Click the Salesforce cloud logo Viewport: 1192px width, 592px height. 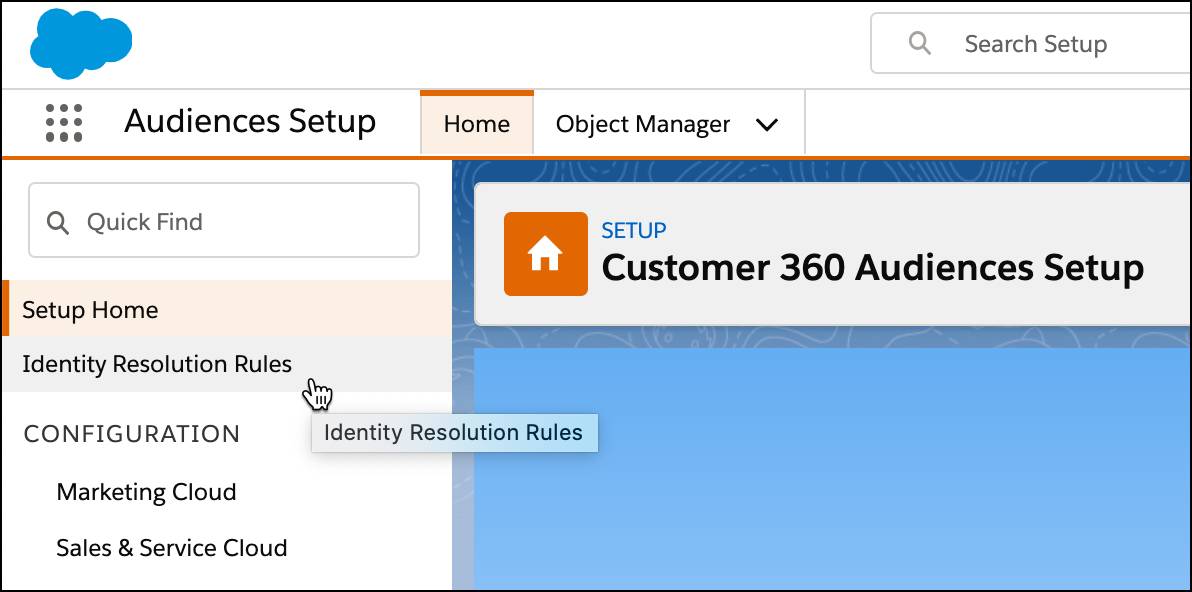81,43
